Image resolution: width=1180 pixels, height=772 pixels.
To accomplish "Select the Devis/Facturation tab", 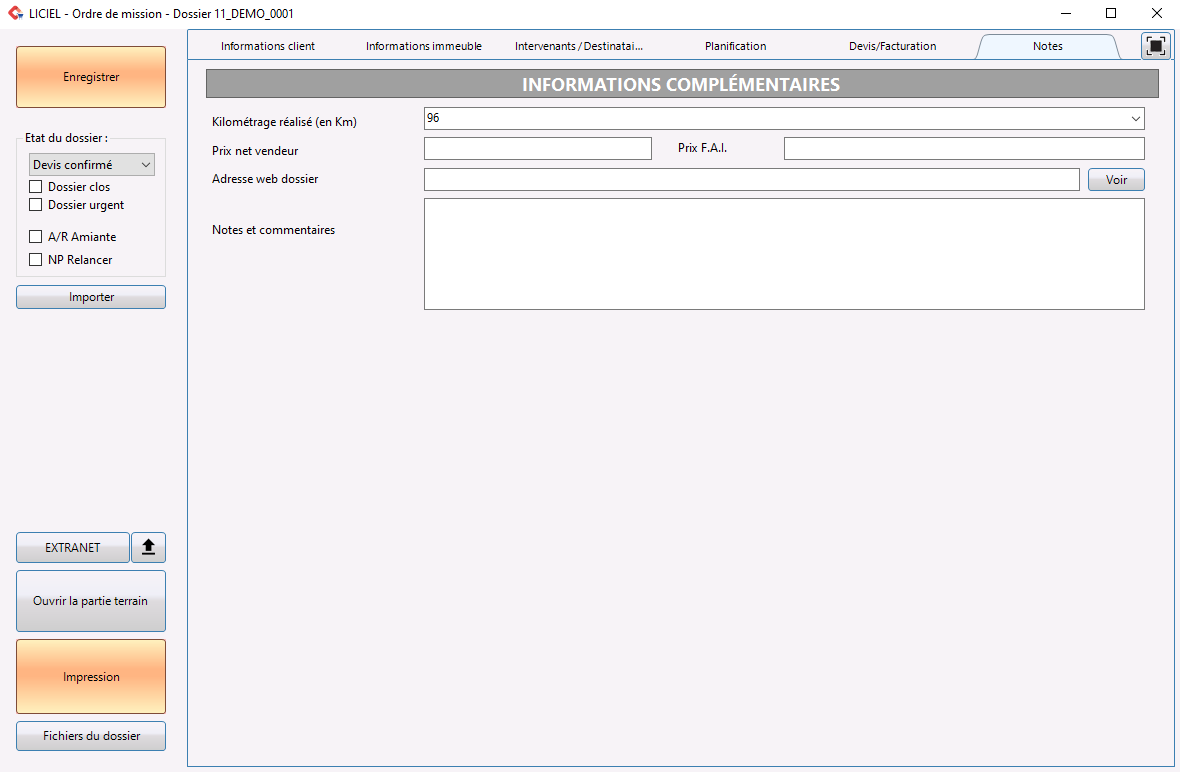I will pyautogui.click(x=892, y=46).
